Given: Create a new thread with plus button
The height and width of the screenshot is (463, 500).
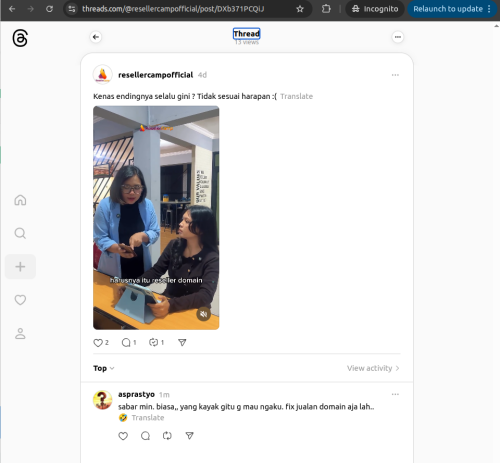Looking at the screenshot, I should (x=20, y=267).
